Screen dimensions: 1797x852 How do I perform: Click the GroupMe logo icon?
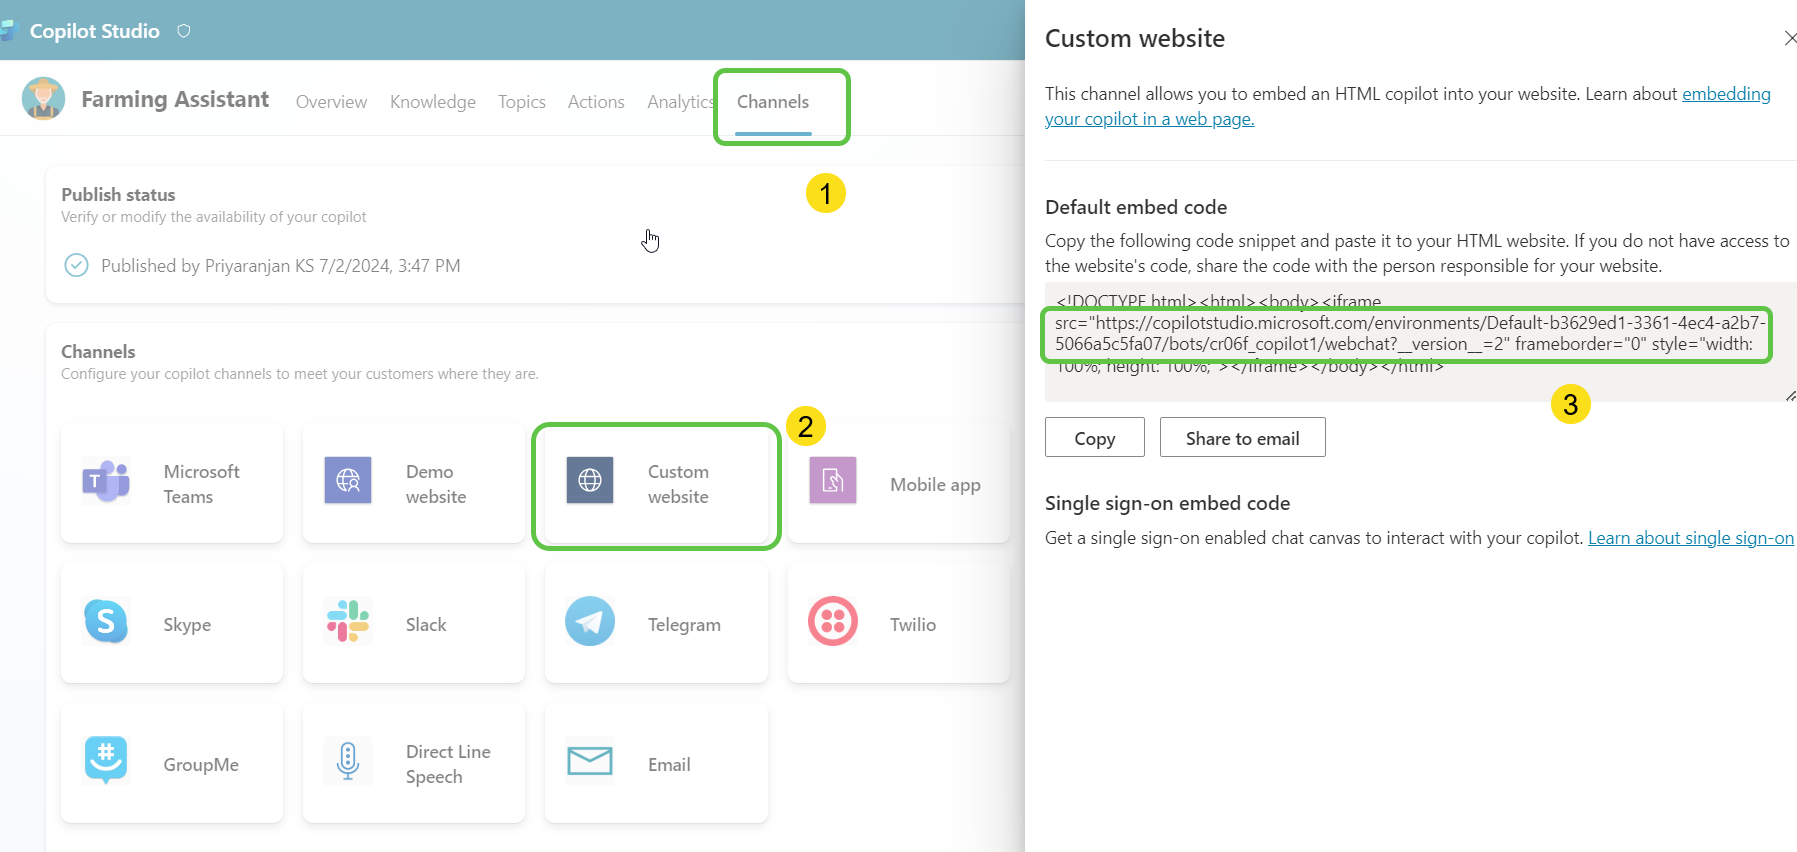pyautogui.click(x=106, y=760)
